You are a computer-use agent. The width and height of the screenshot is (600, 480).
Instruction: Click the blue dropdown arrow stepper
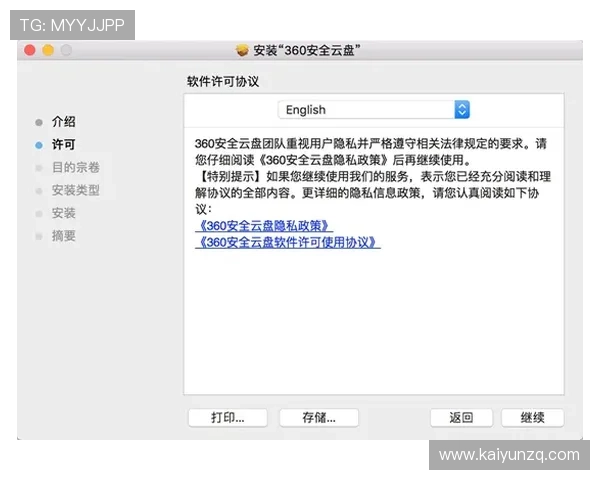tap(462, 110)
